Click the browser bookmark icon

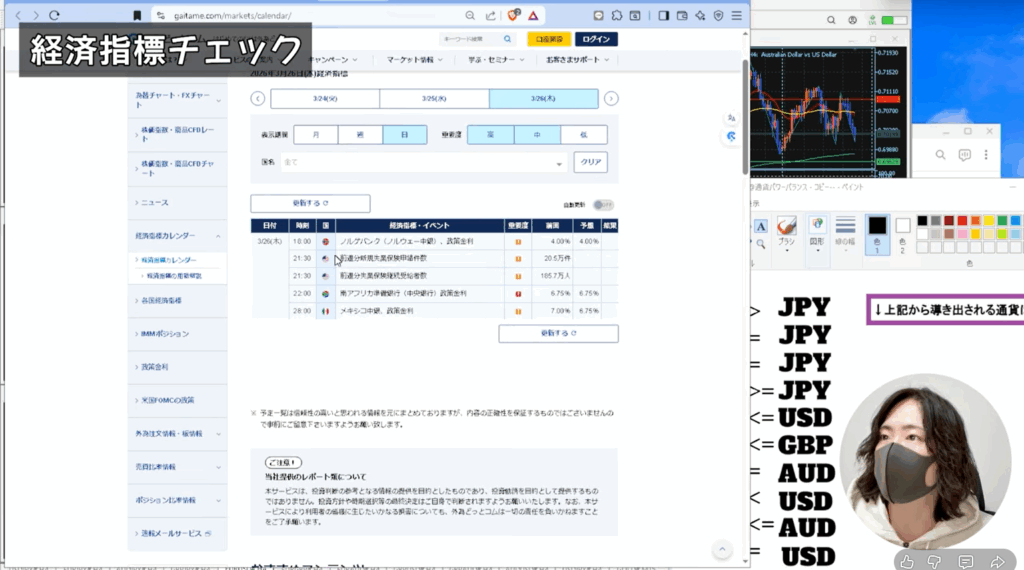(x=137, y=15)
